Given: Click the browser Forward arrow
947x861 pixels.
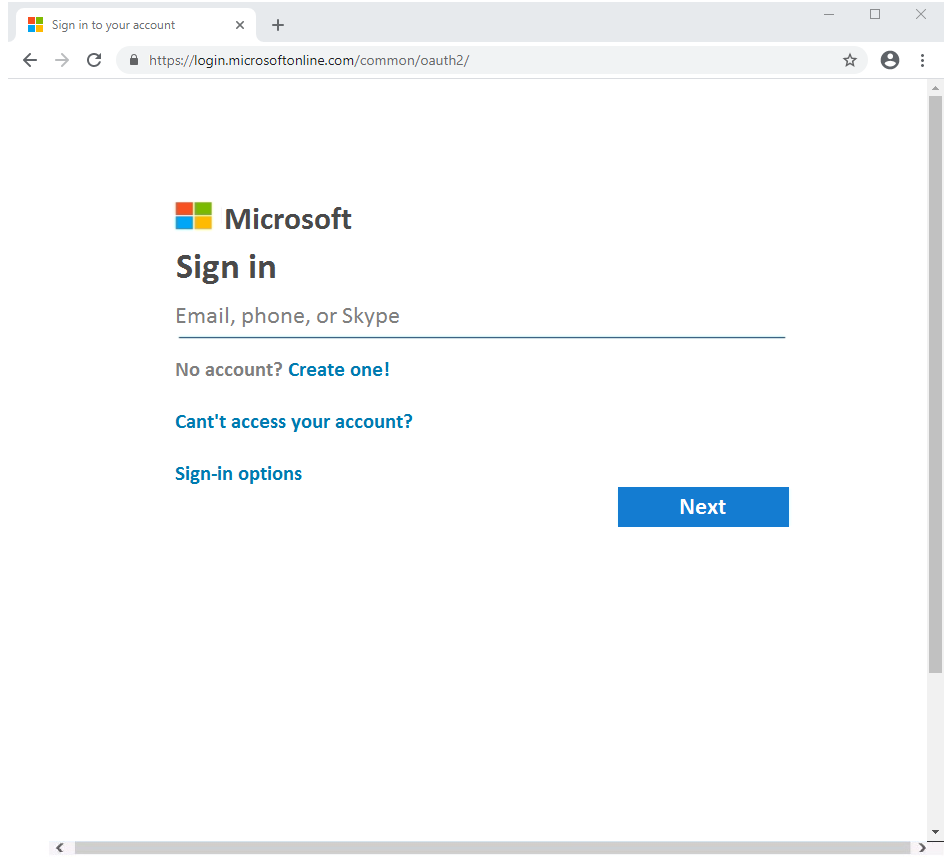Looking at the screenshot, I should [62, 60].
